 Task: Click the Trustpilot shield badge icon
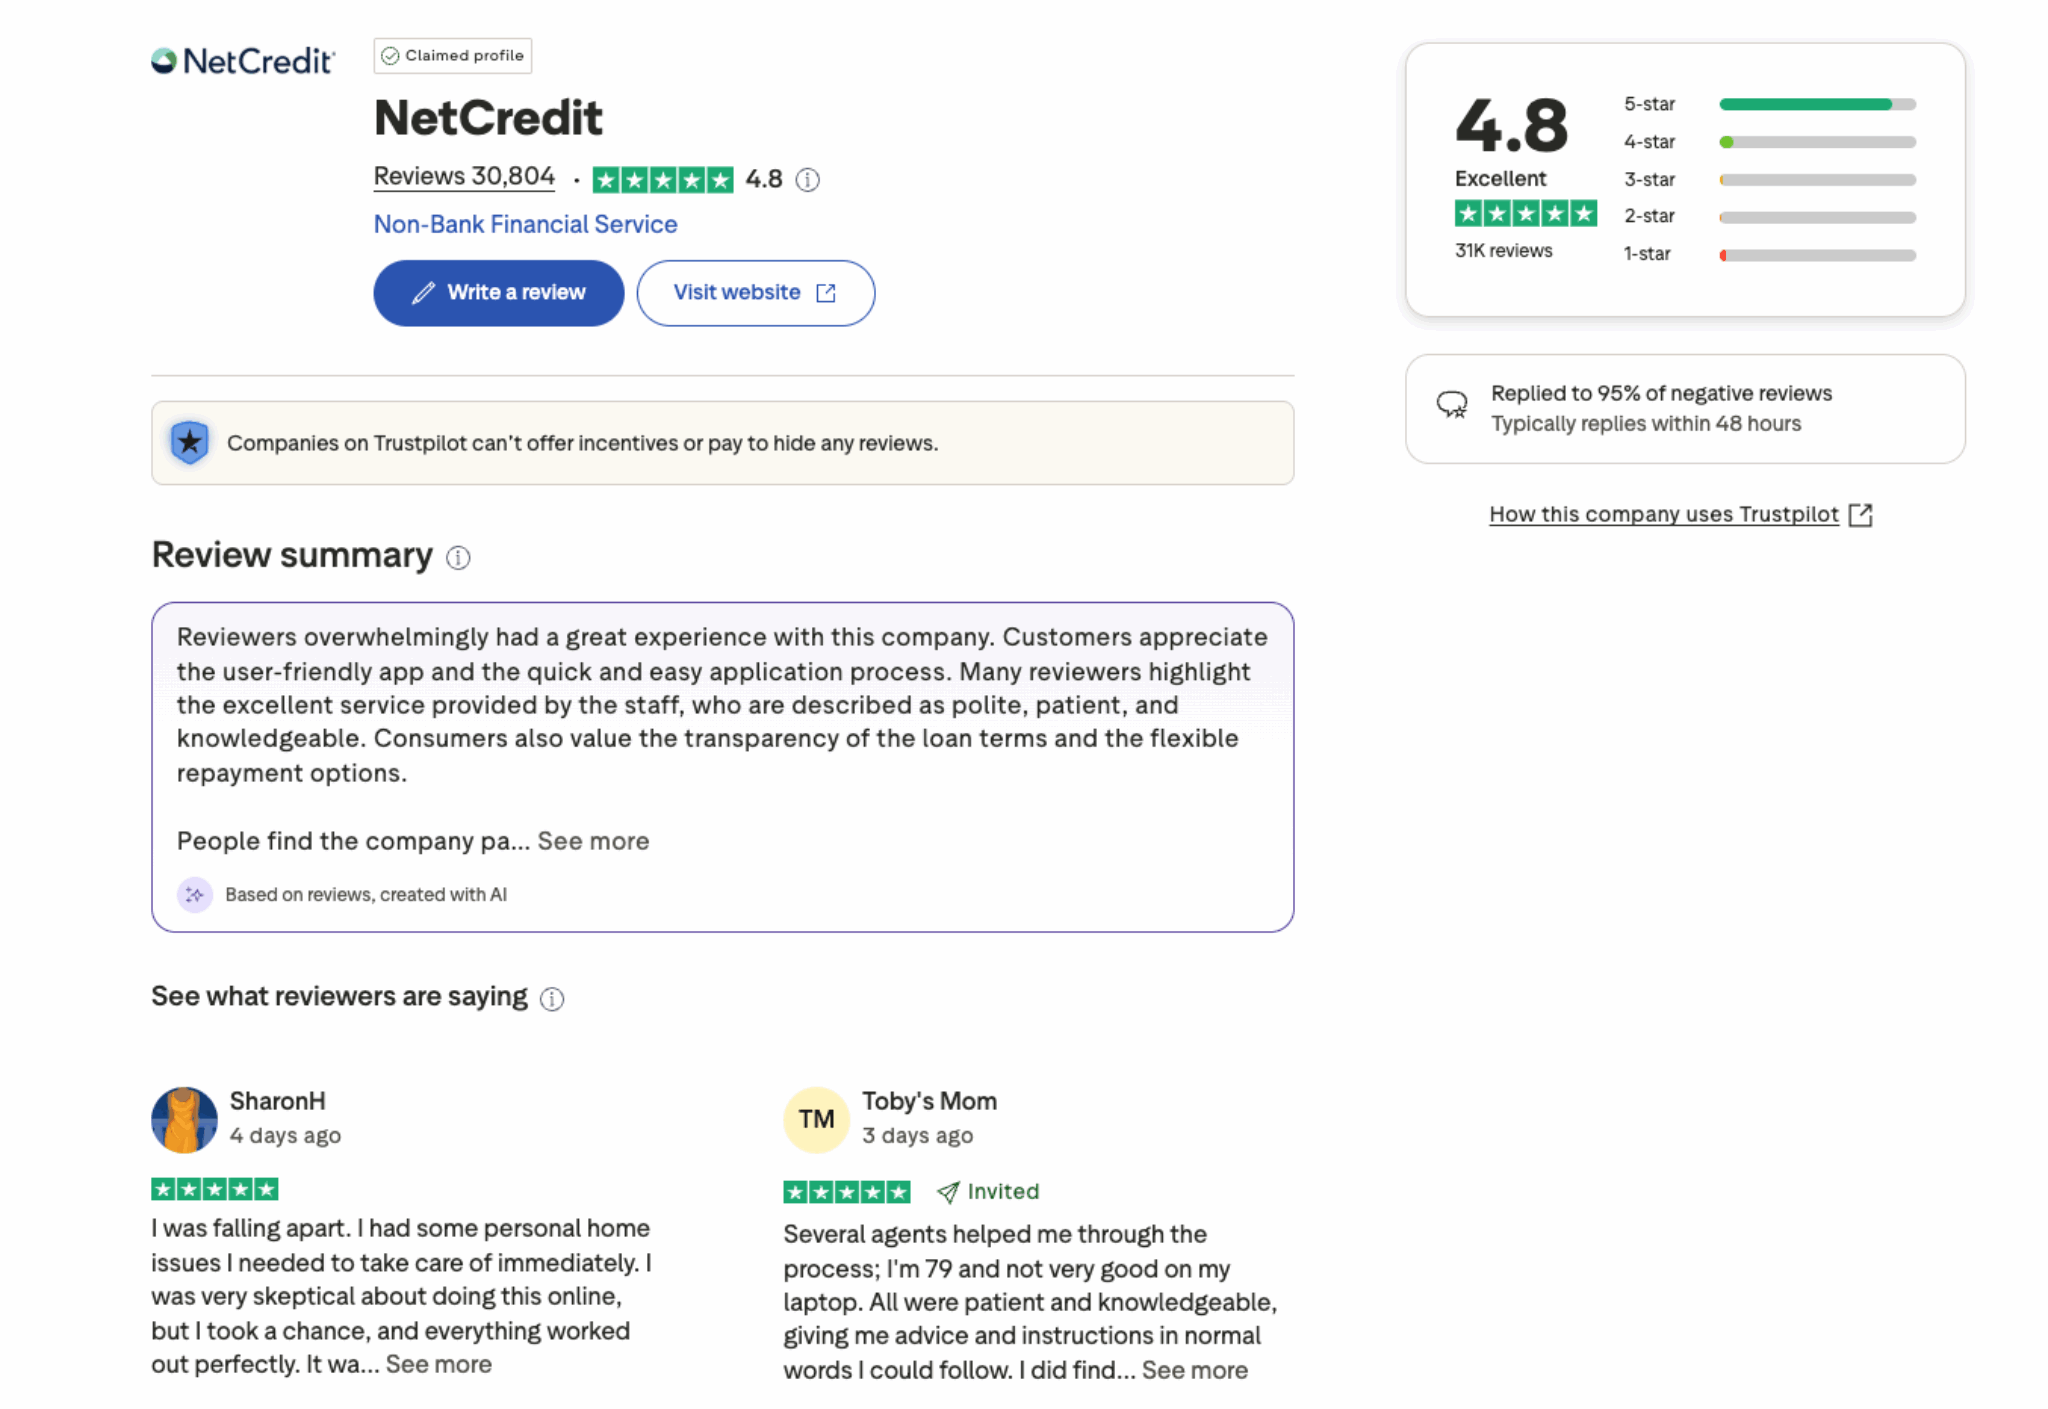pyautogui.click(x=188, y=441)
